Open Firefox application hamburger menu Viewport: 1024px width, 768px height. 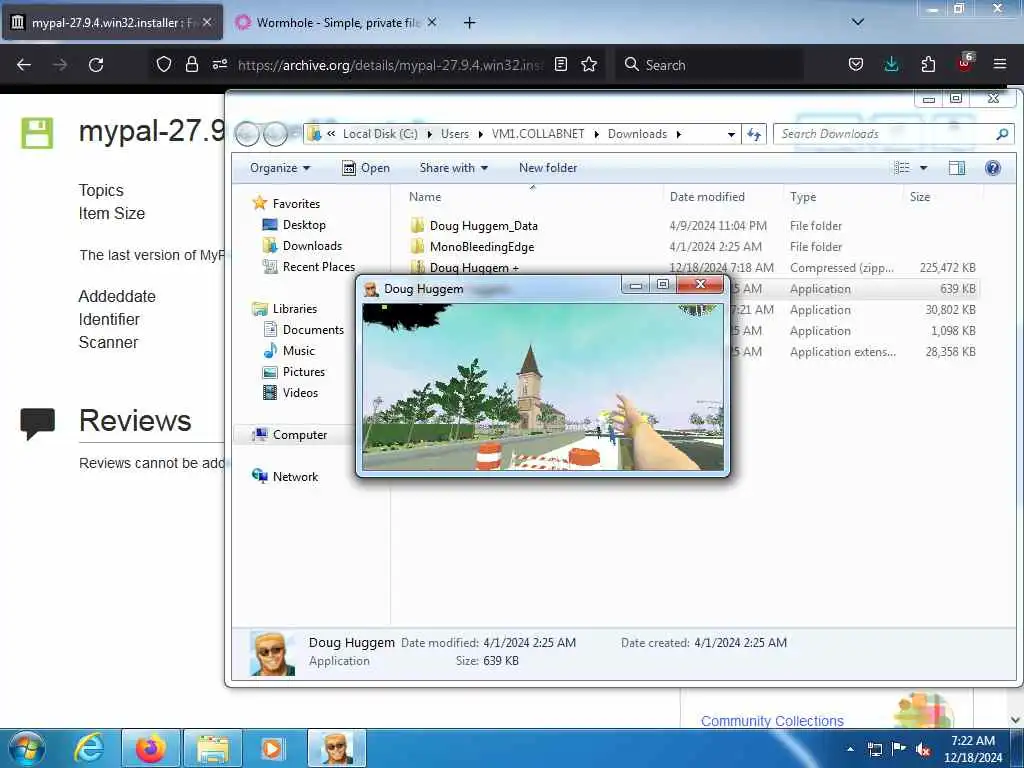[1000, 64]
